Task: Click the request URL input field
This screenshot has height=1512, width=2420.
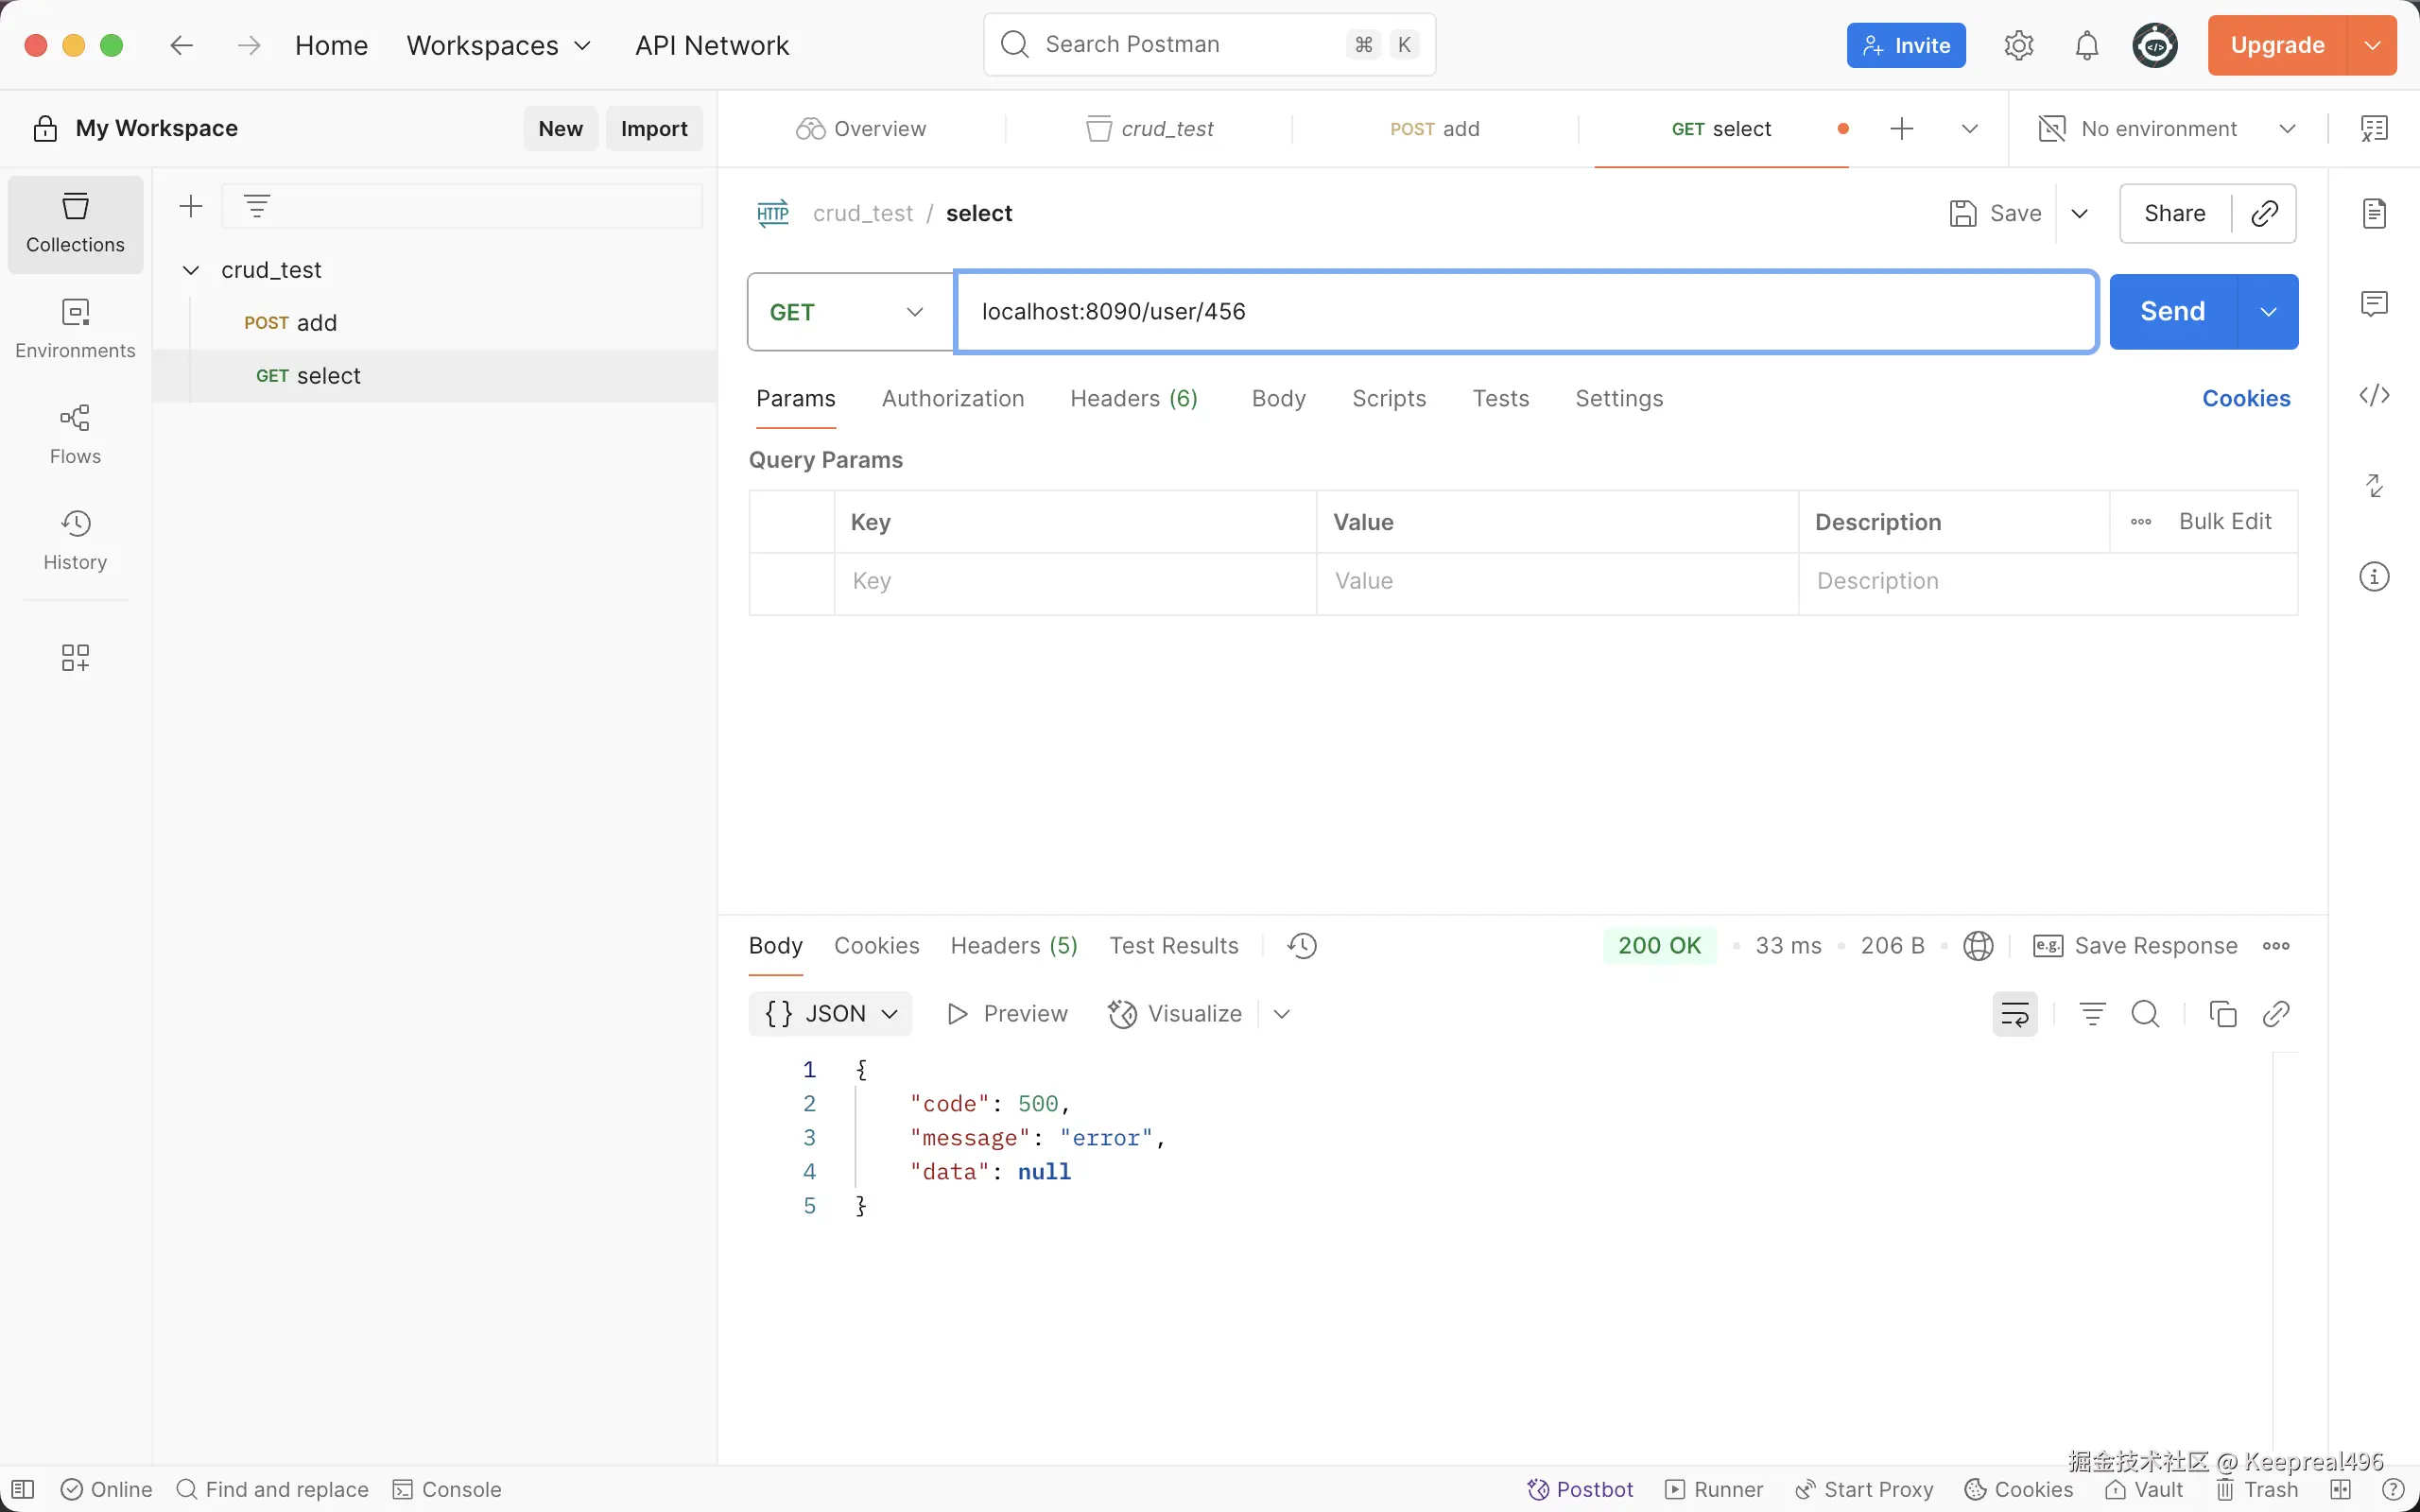Action: [x=1525, y=312]
